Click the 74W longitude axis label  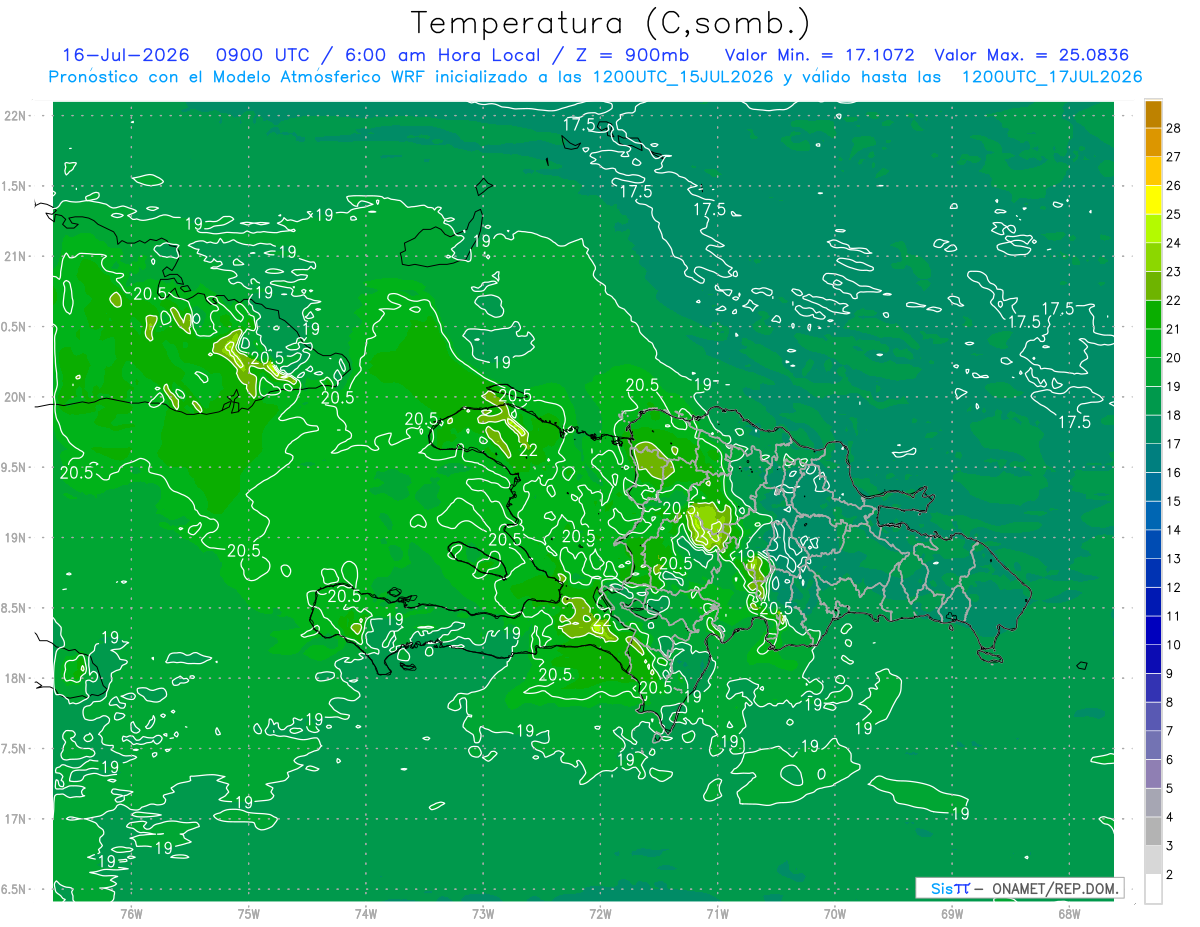[x=366, y=913]
